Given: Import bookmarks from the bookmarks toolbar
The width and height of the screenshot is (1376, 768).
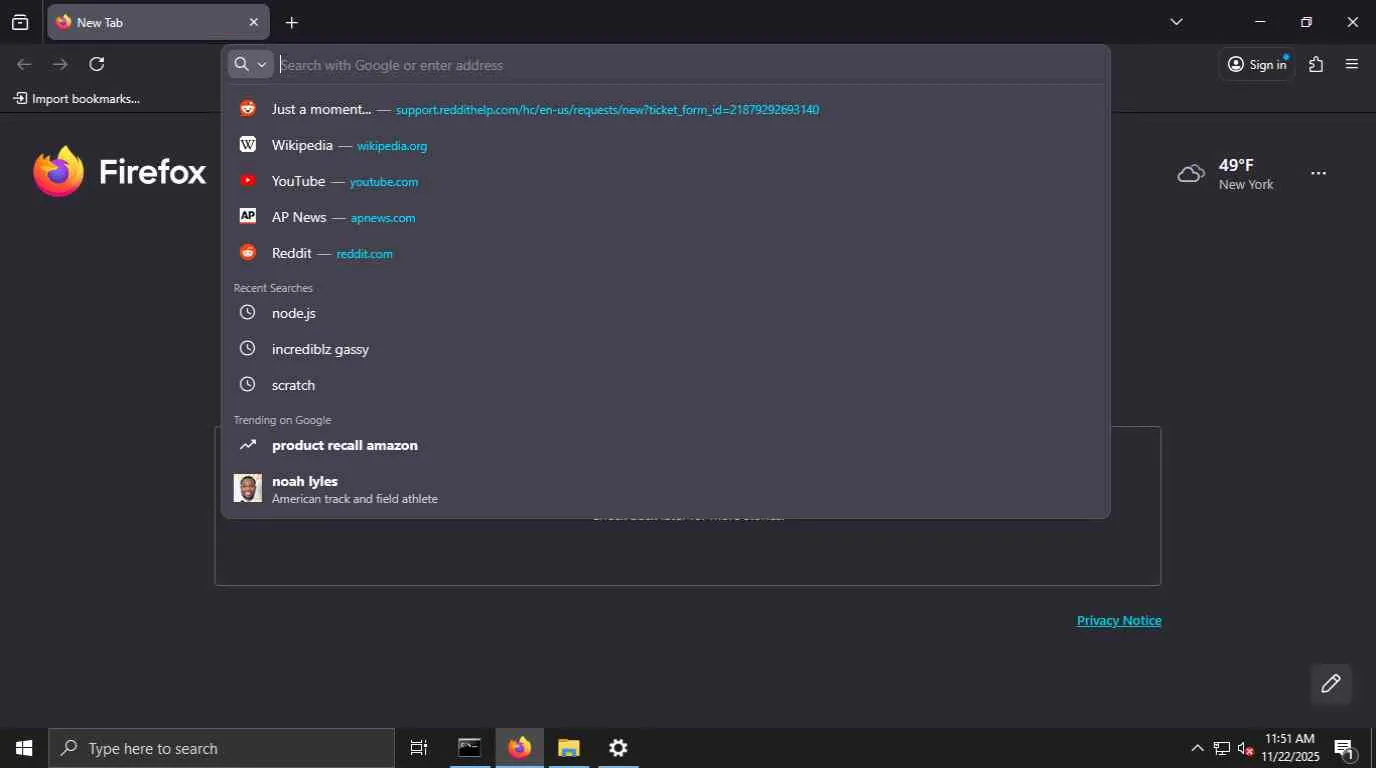Looking at the screenshot, I should click(x=76, y=98).
